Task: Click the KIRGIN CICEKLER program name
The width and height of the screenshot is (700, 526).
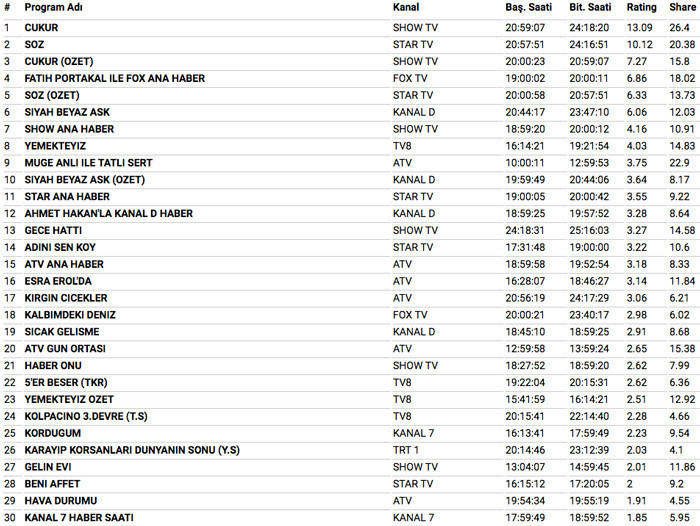Action: (x=65, y=298)
